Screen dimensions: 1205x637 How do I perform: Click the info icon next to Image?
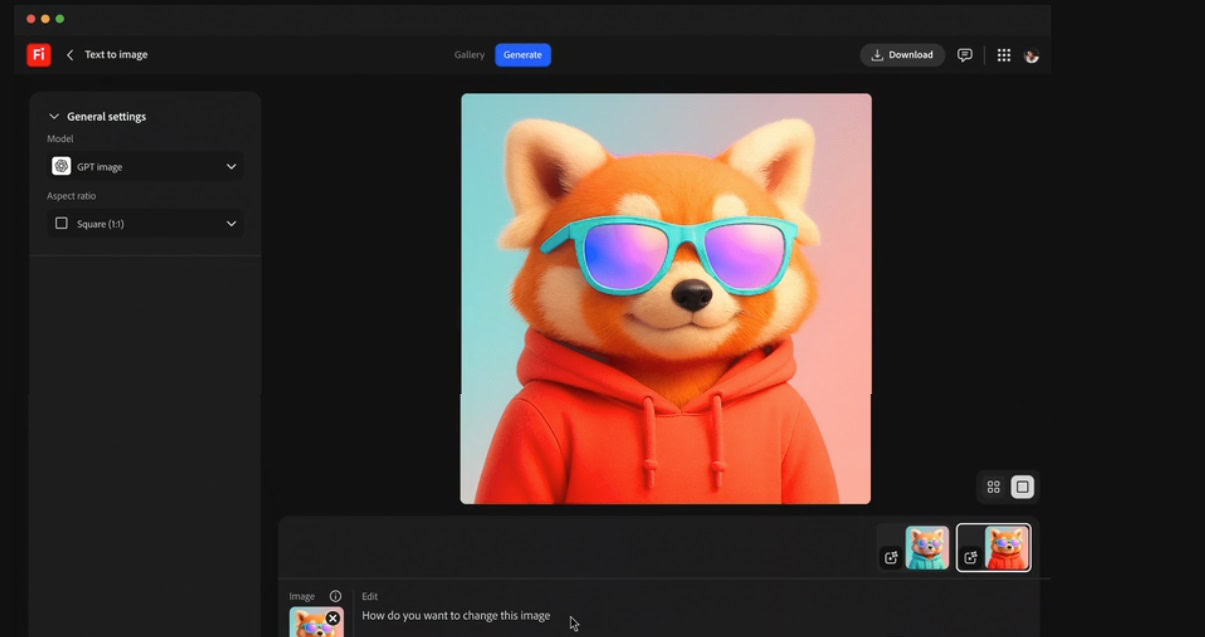coord(335,596)
